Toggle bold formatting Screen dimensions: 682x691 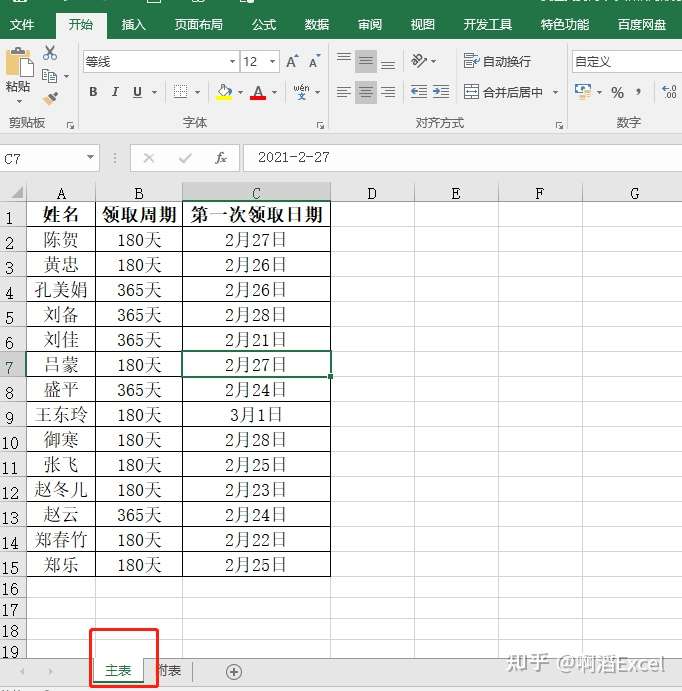tap(93, 92)
